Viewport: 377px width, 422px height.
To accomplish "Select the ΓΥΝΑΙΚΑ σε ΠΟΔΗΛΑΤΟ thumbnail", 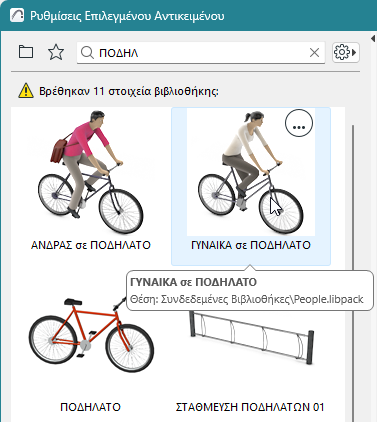I will [251, 172].
